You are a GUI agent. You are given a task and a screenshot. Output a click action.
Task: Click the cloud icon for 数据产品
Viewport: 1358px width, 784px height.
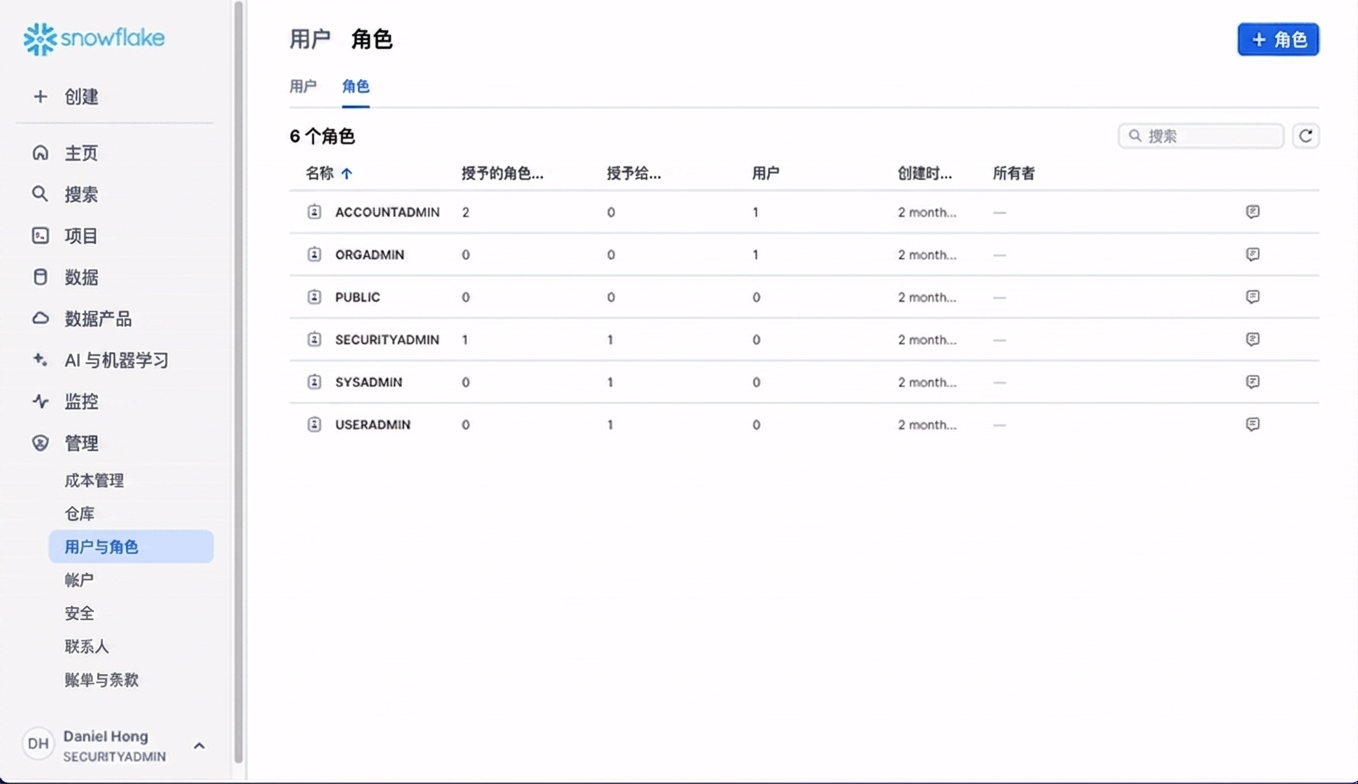tap(40, 318)
